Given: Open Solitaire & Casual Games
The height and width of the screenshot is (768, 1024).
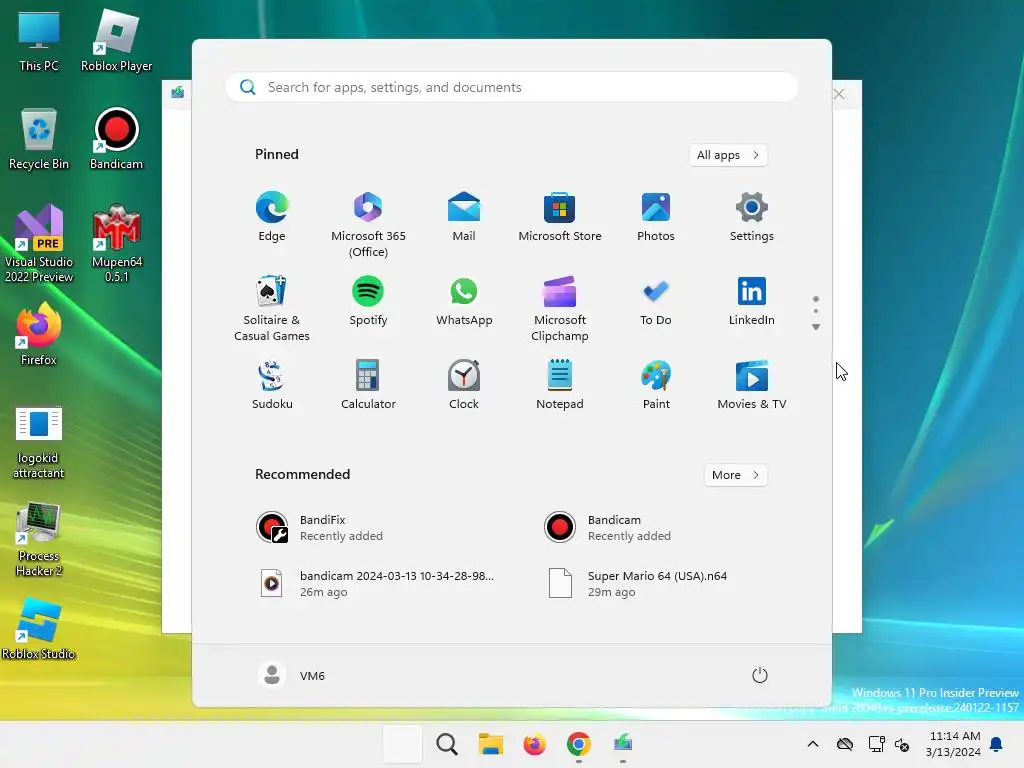Looking at the screenshot, I should coord(272,308).
